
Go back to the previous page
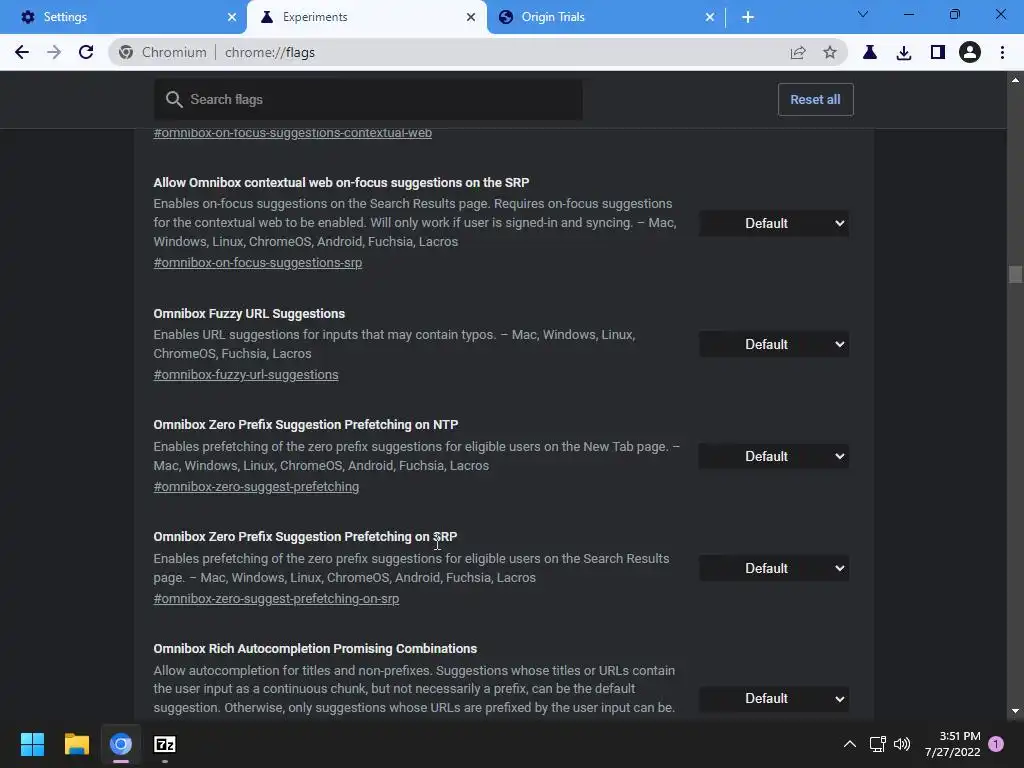pyautogui.click(x=22, y=52)
